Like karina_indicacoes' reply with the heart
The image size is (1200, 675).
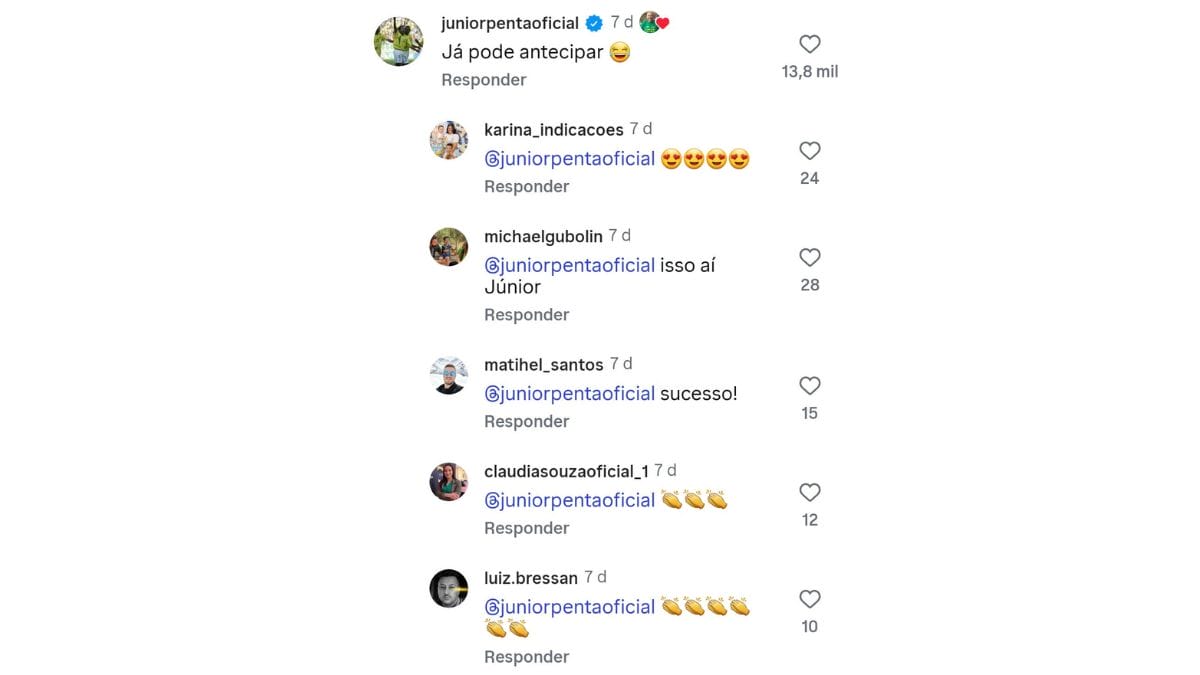[810, 151]
